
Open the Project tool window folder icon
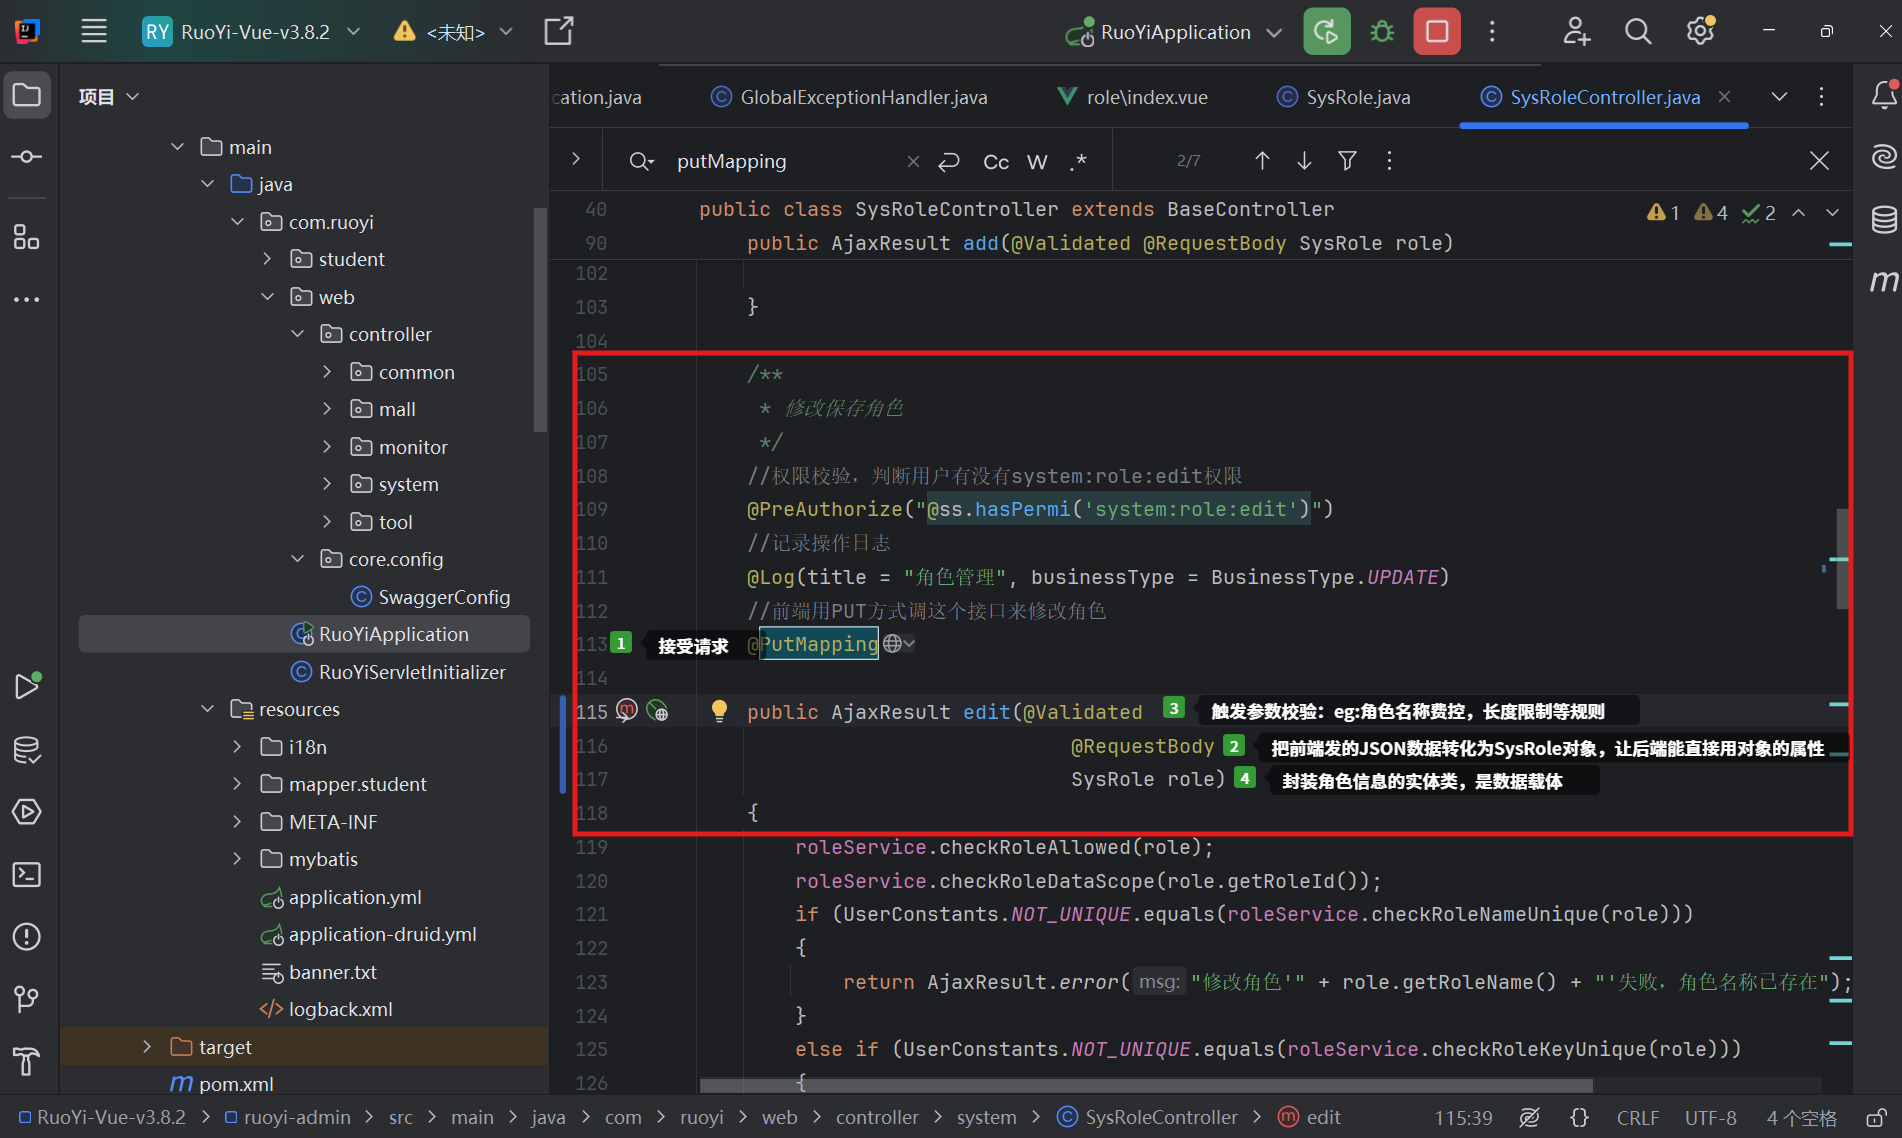click(x=27, y=96)
